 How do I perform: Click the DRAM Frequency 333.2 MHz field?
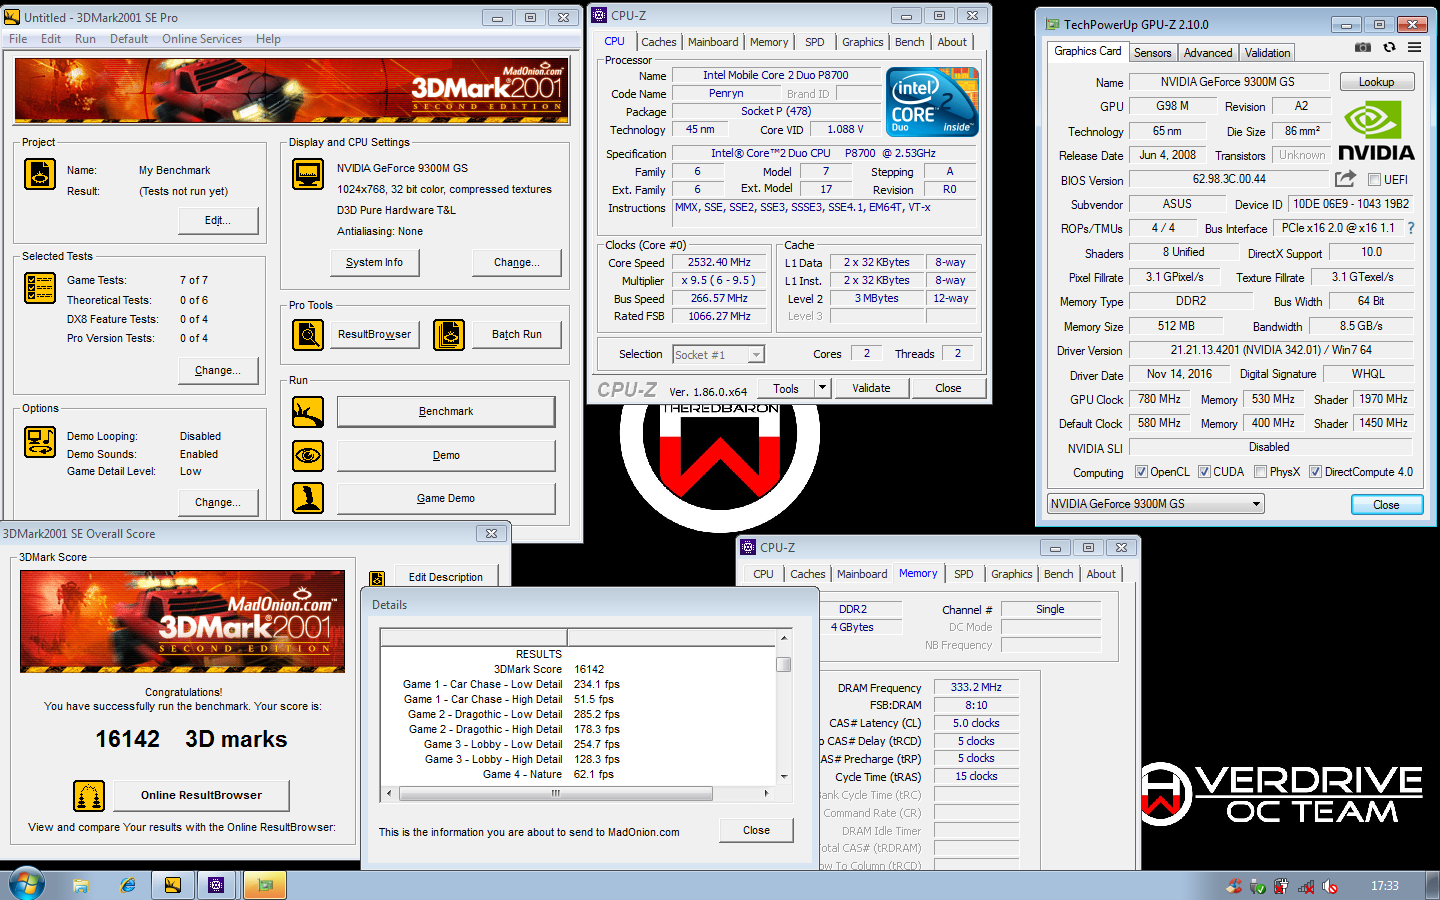(976, 687)
